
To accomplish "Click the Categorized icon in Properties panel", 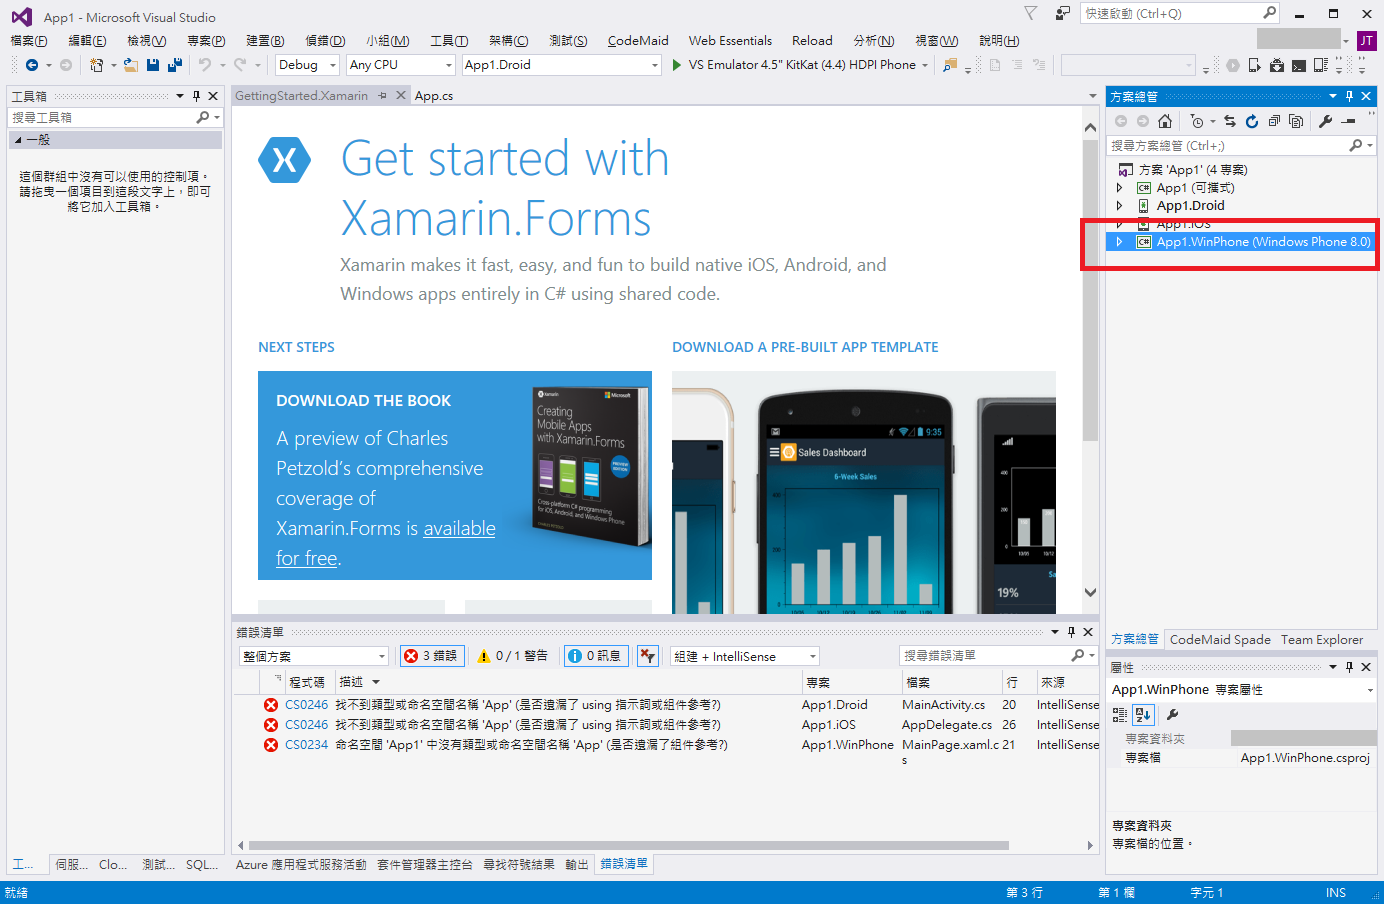I will point(1120,714).
